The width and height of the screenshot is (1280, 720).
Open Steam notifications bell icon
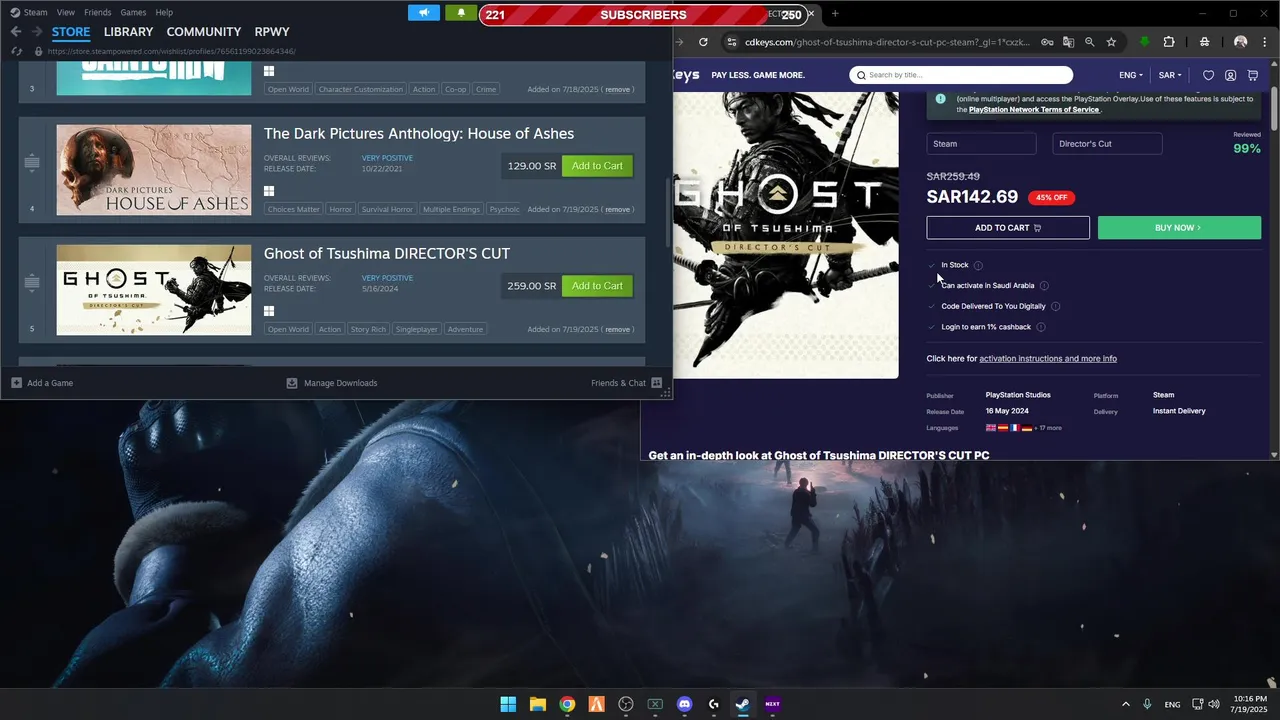click(x=461, y=13)
